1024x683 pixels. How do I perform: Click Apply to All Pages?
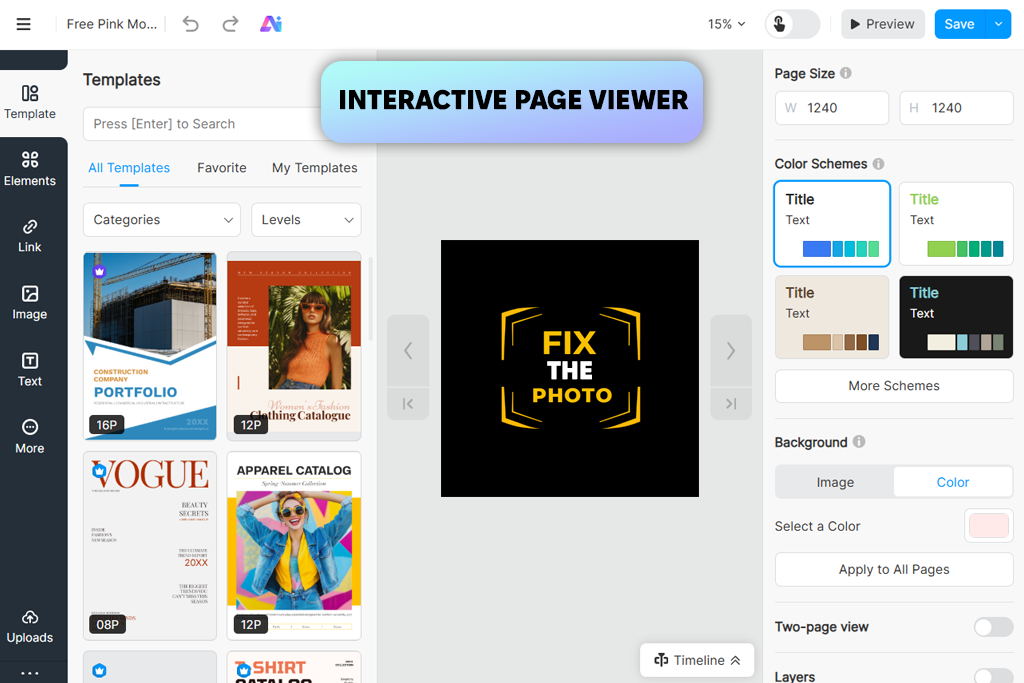pos(894,569)
